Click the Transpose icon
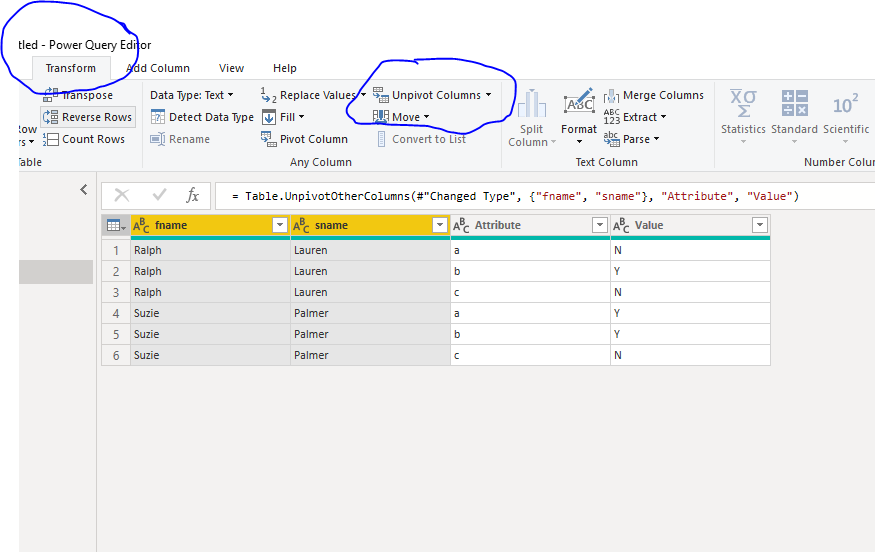This screenshot has height=552, width=875. [x=51, y=95]
